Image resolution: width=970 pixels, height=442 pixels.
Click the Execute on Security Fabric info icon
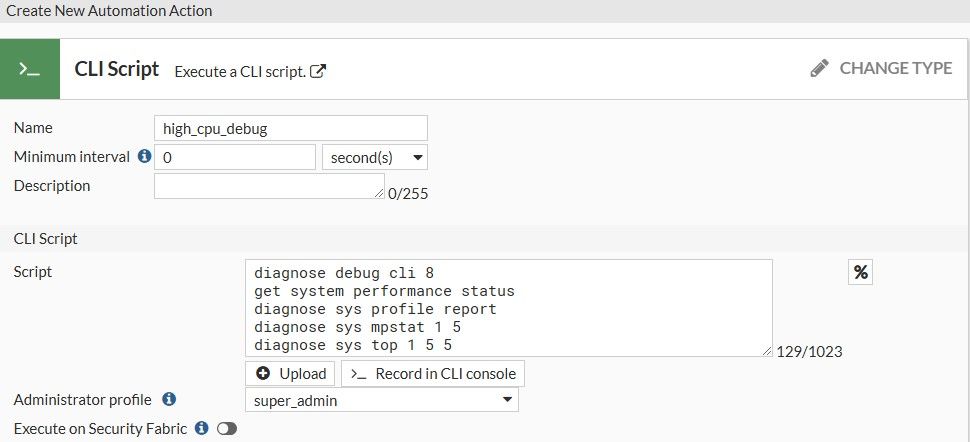pyautogui.click(x=201, y=428)
